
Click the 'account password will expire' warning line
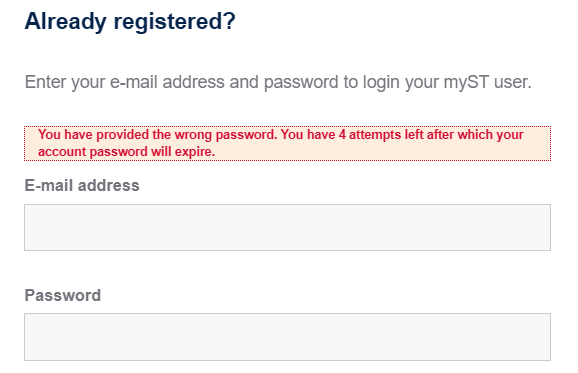(126, 151)
